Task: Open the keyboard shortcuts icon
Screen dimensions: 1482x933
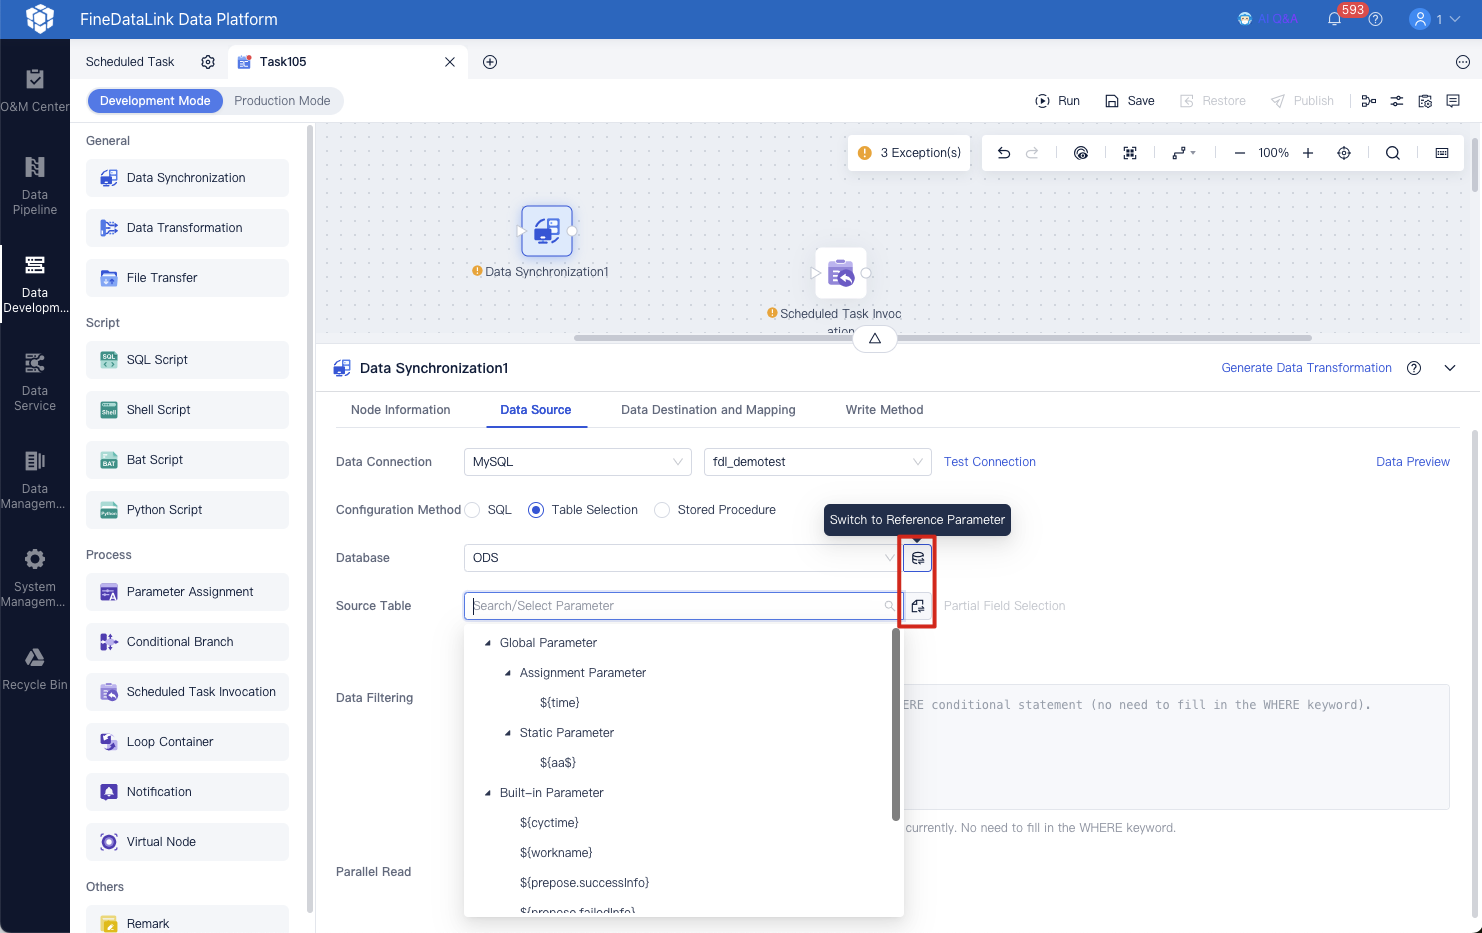Action: (x=1442, y=153)
